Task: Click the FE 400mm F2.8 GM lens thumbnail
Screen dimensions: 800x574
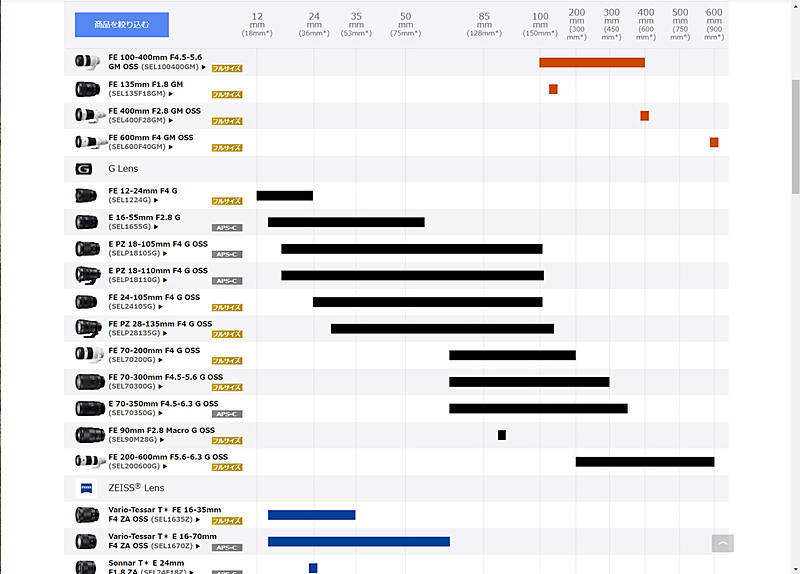Action: click(90, 115)
